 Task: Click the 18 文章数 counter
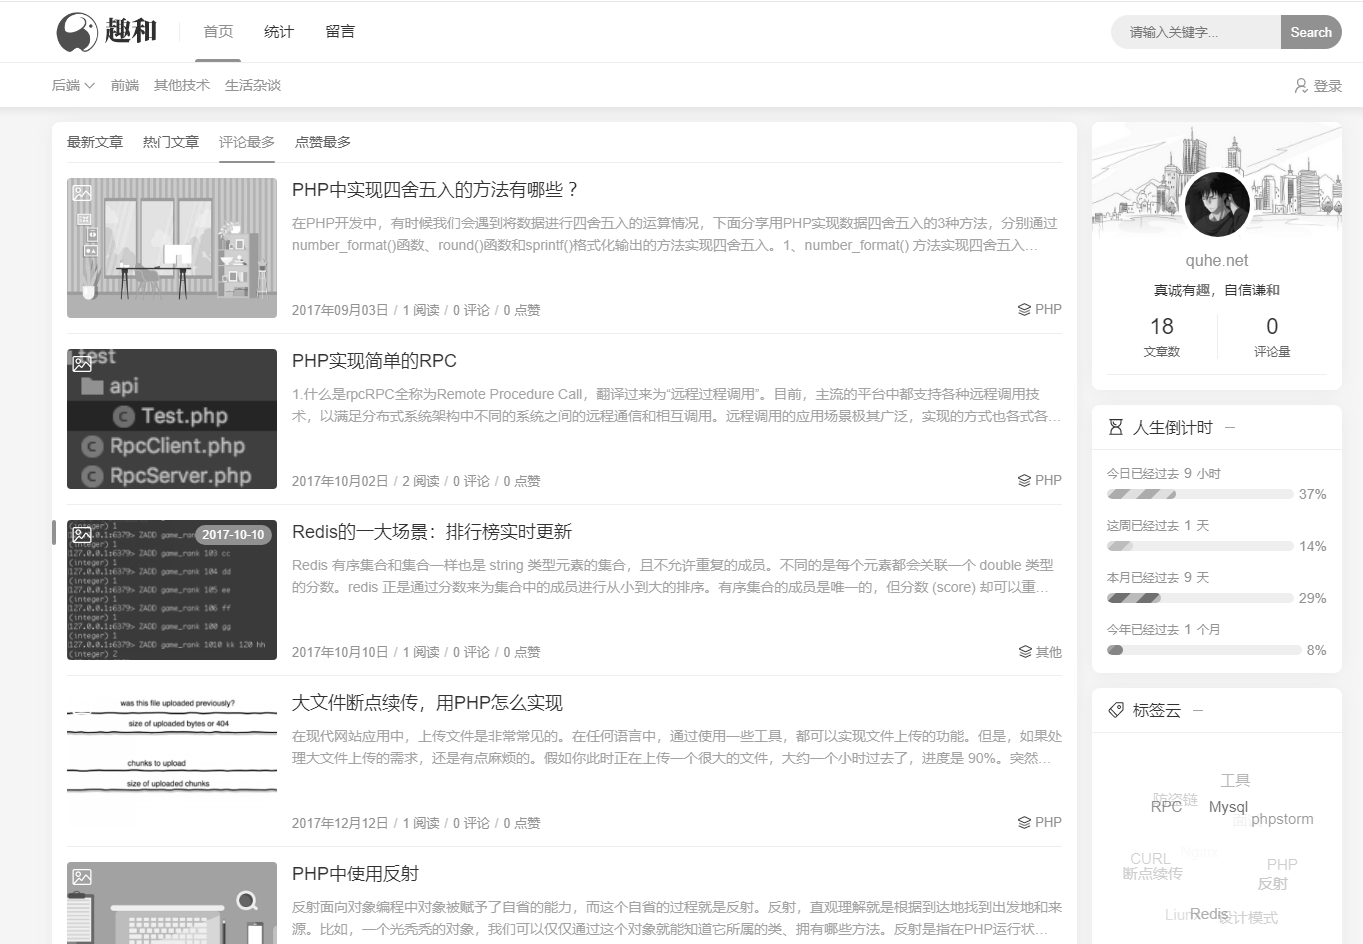1162,336
